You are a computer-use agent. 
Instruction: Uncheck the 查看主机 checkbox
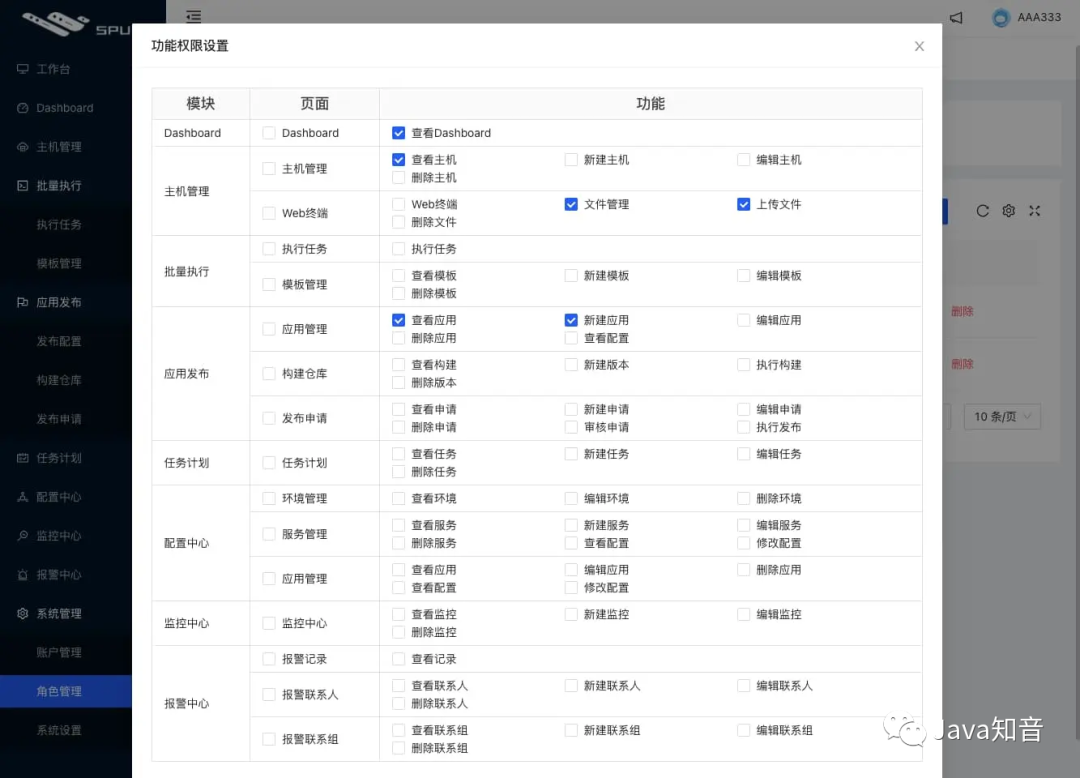point(398,160)
